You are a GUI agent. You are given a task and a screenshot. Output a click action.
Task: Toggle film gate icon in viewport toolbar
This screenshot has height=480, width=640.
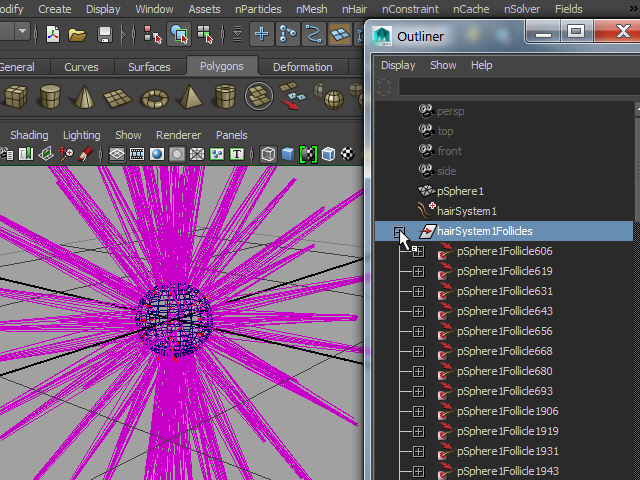(137, 154)
